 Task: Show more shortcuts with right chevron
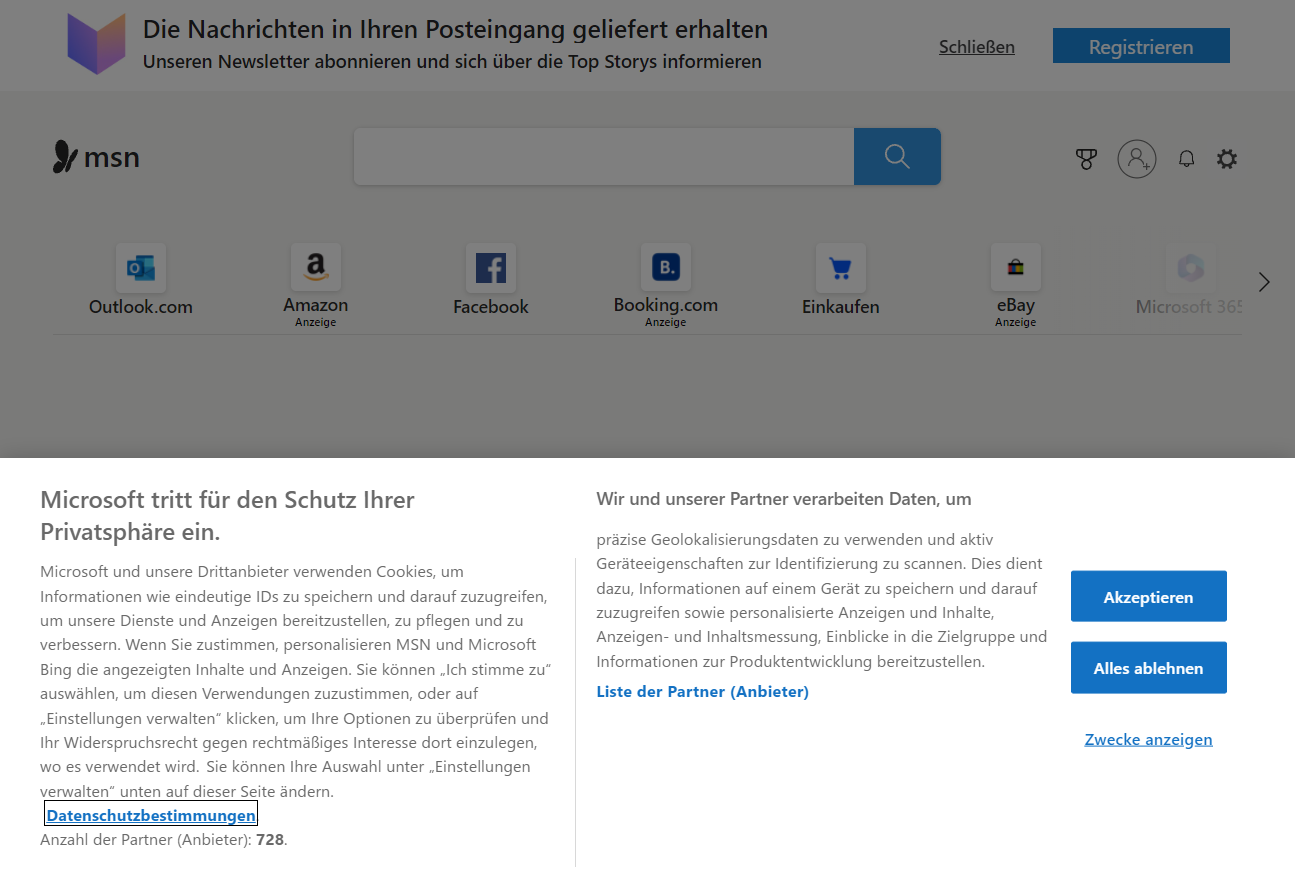1264,282
